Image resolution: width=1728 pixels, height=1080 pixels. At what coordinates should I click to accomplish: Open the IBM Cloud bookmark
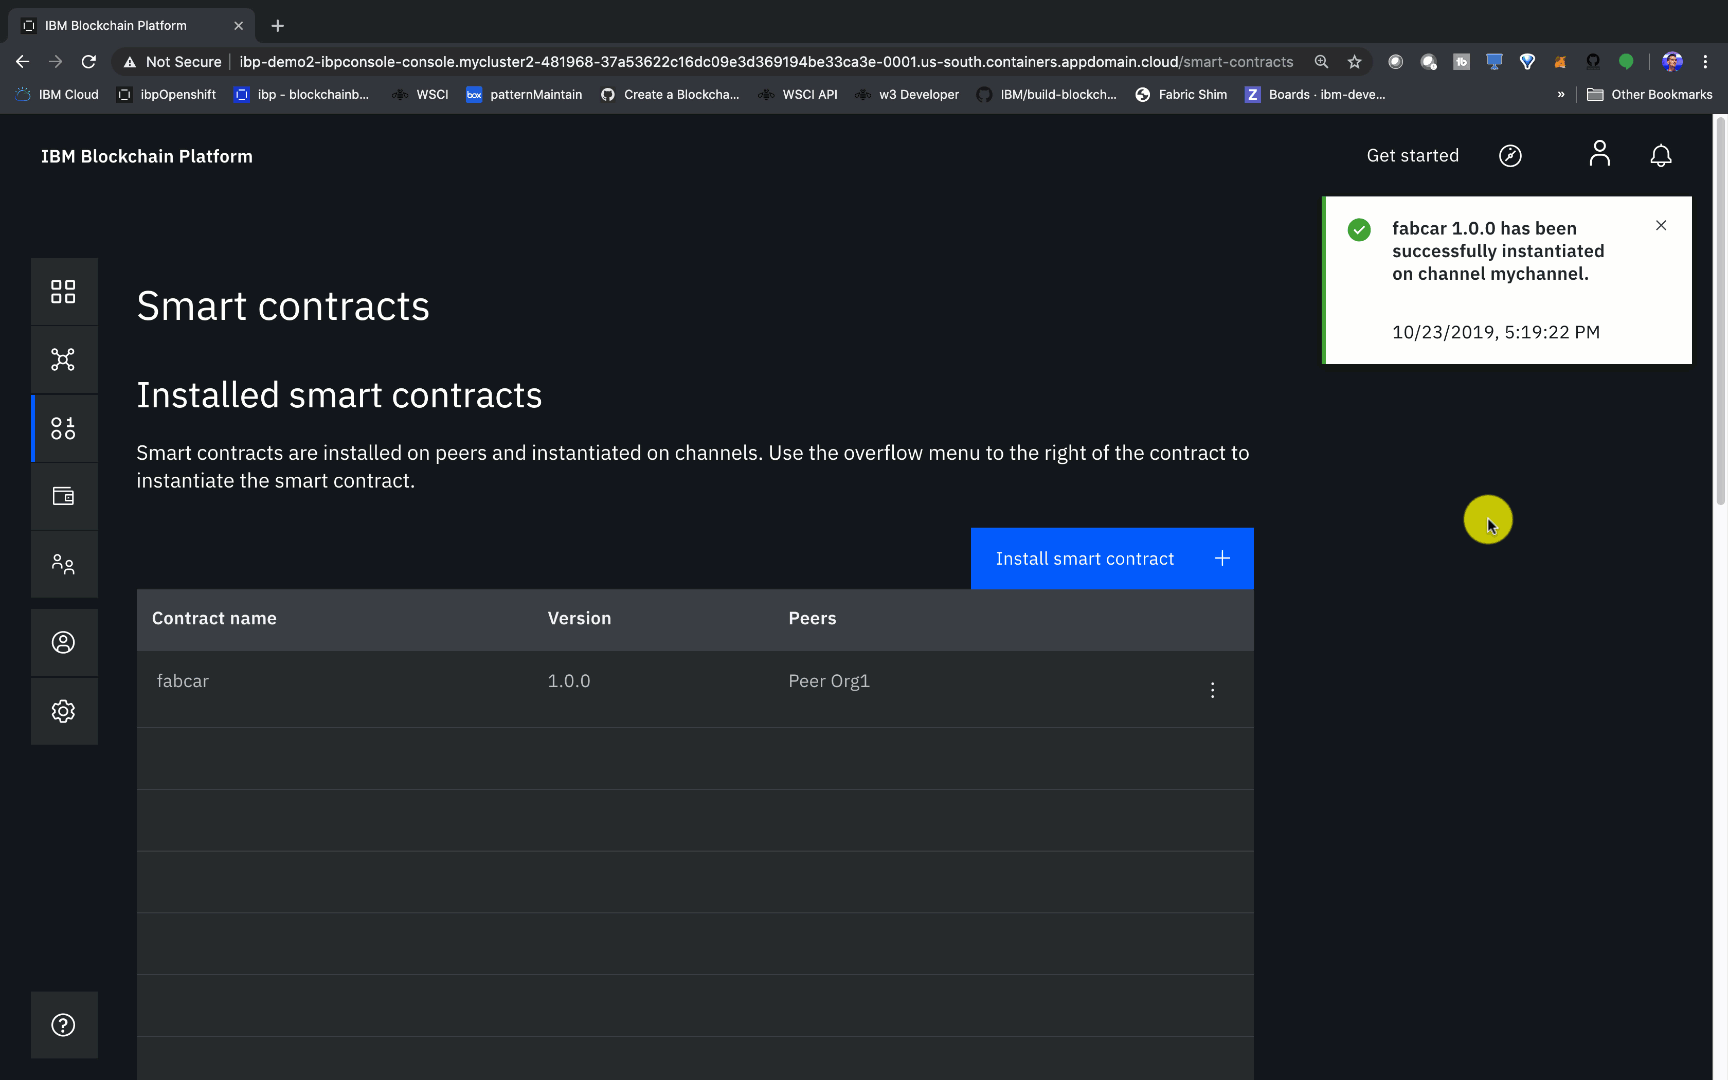click(57, 95)
